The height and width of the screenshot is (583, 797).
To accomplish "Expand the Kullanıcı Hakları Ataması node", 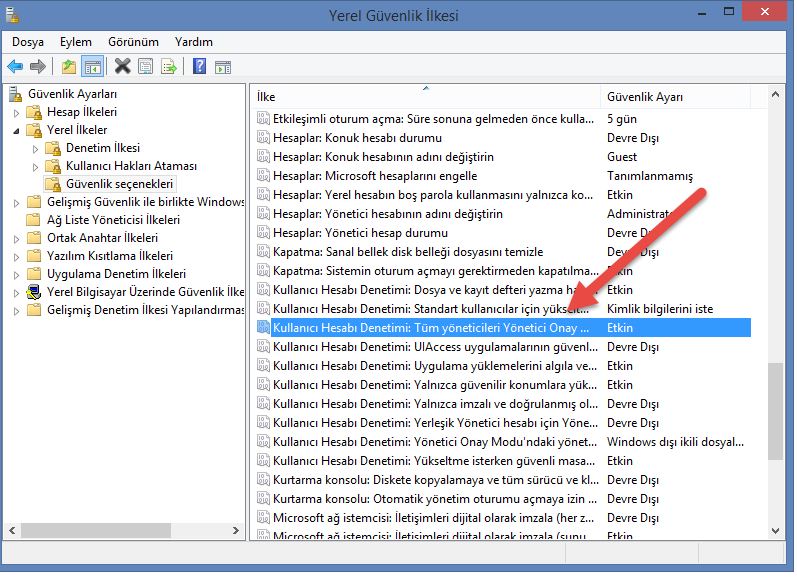I will pos(36,167).
